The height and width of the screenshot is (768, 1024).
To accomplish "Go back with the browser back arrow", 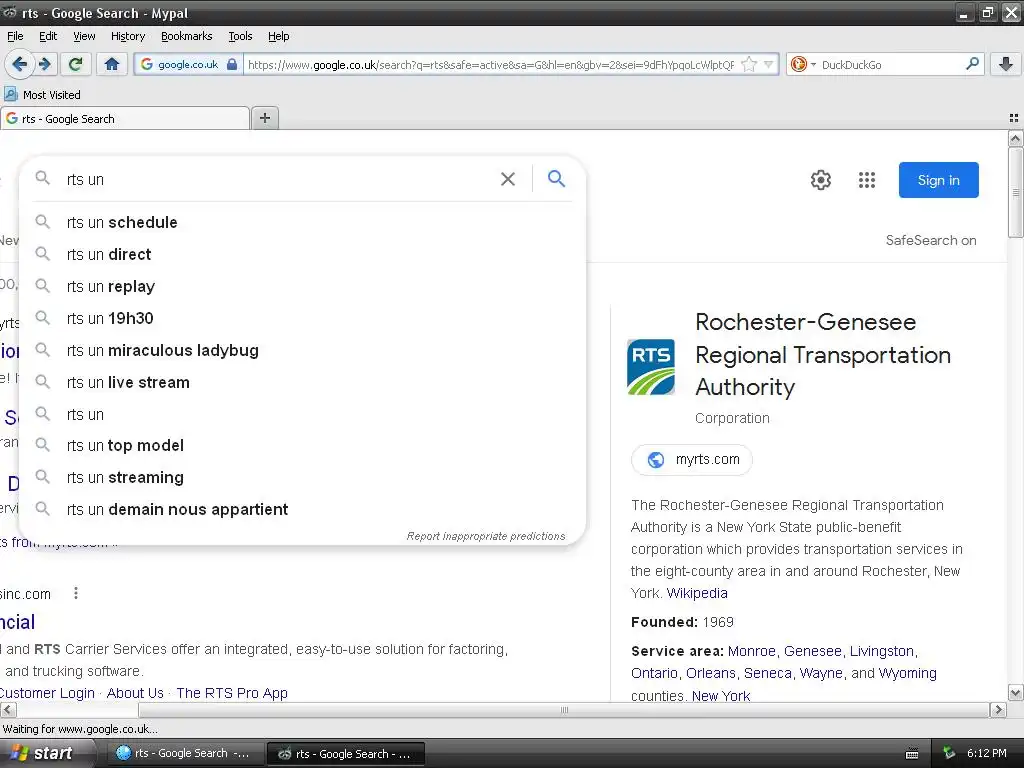I will pos(19,64).
